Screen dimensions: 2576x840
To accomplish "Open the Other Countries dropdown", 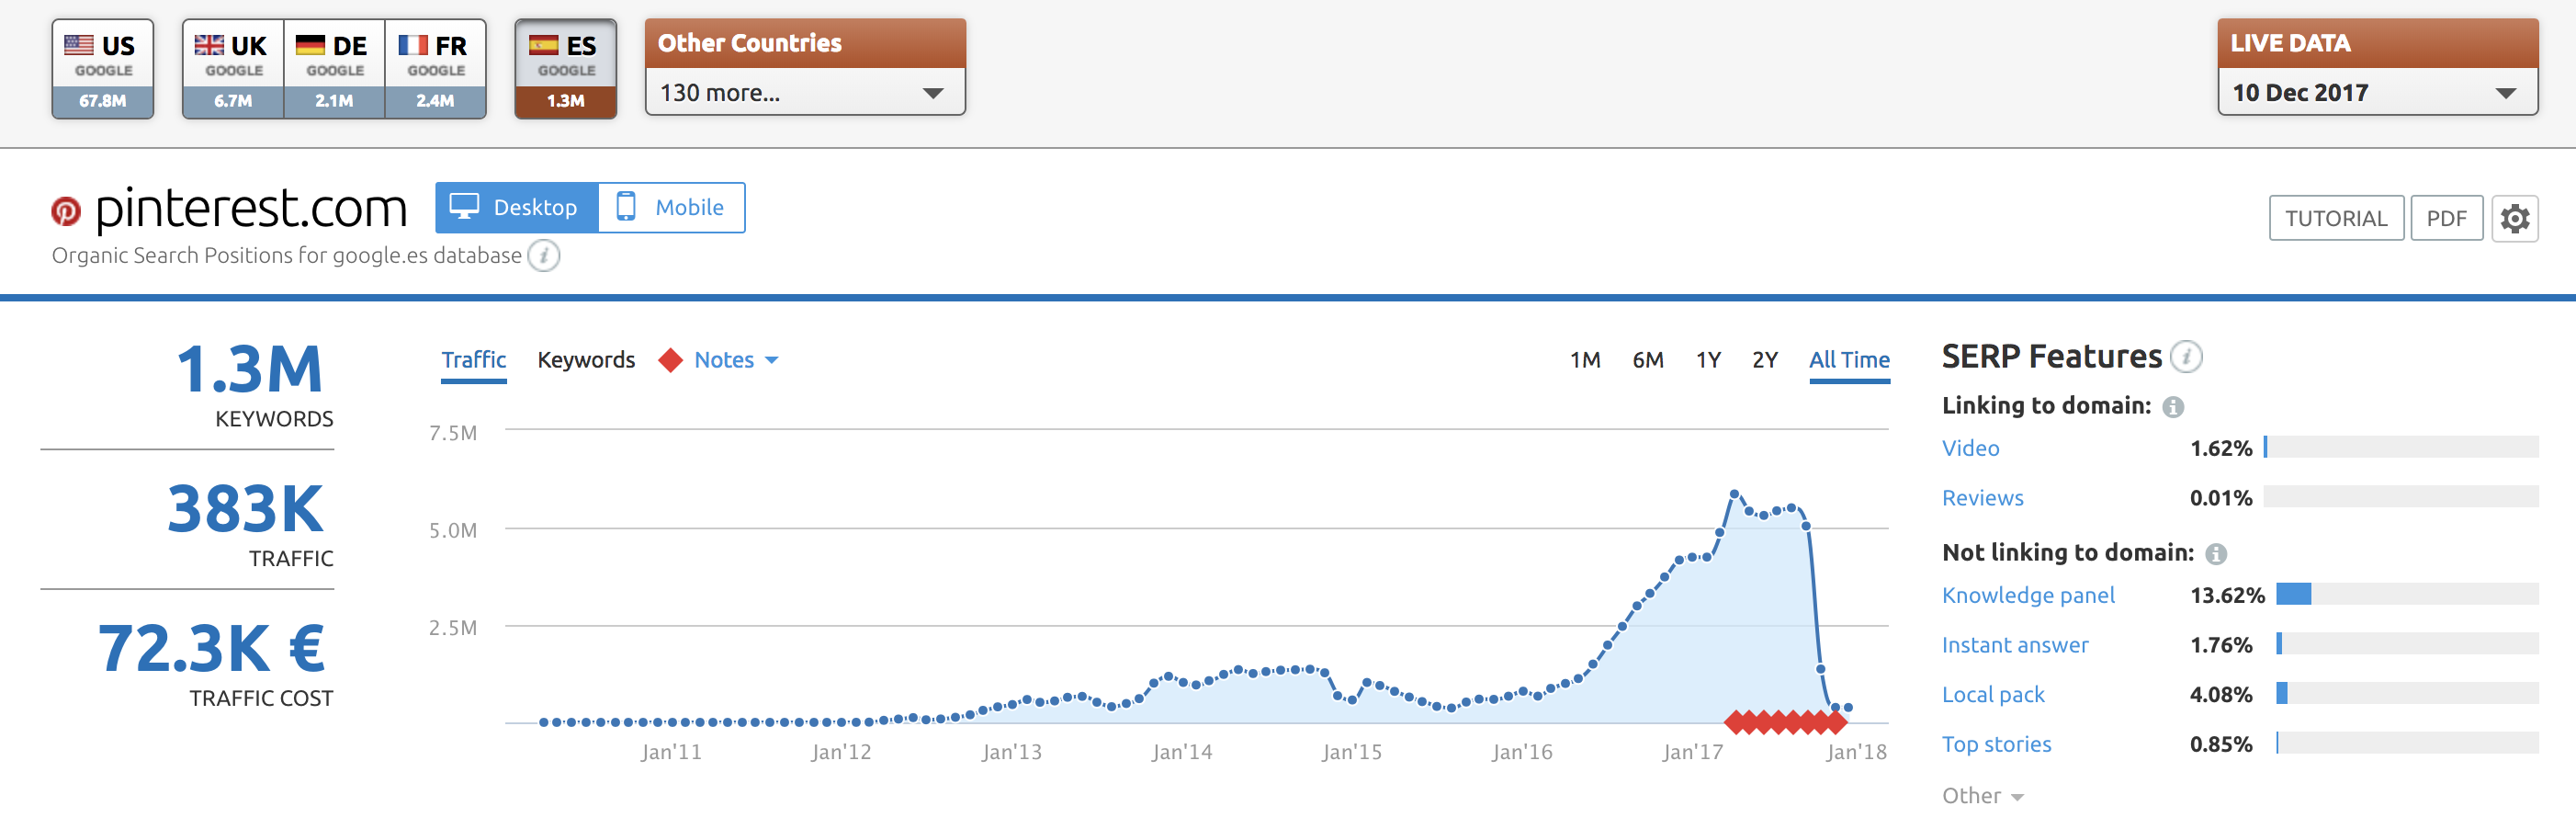I will click(x=805, y=92).
